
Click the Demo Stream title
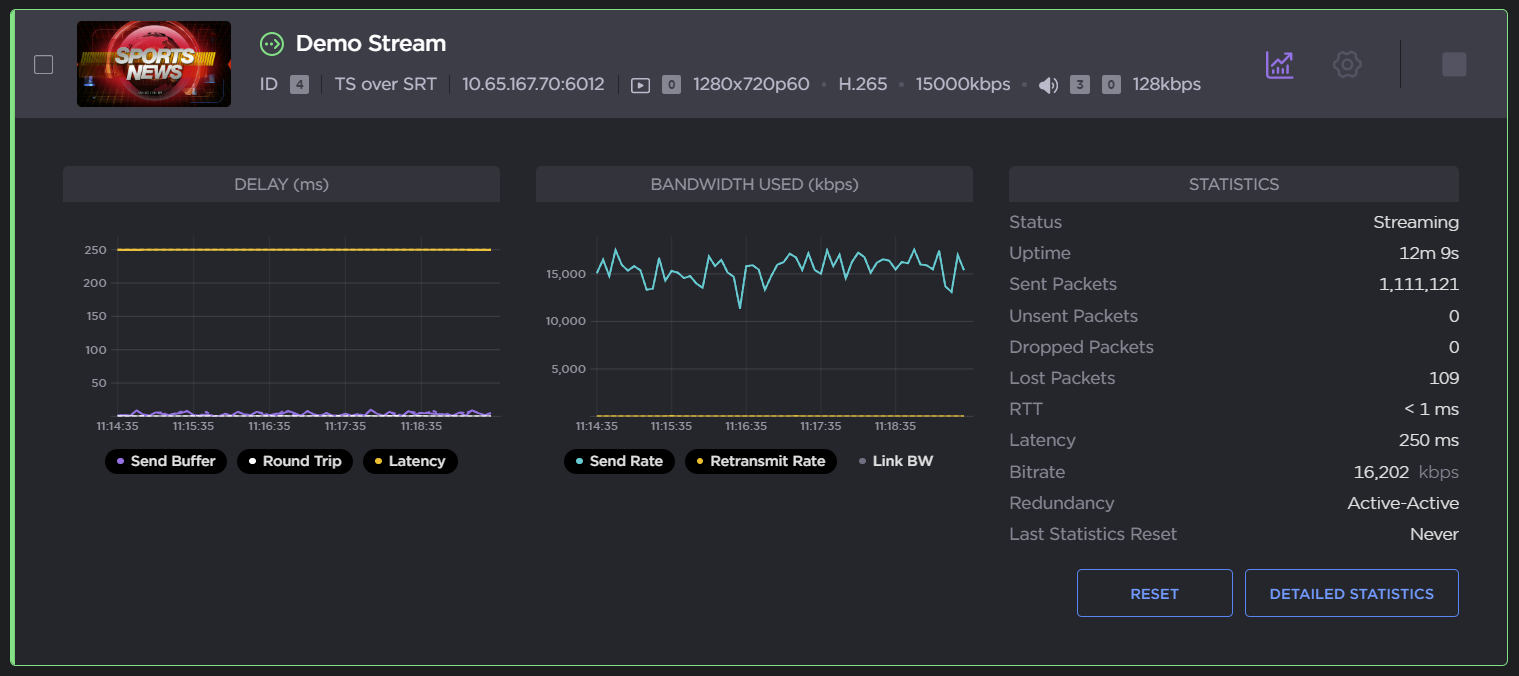[370, 44]
